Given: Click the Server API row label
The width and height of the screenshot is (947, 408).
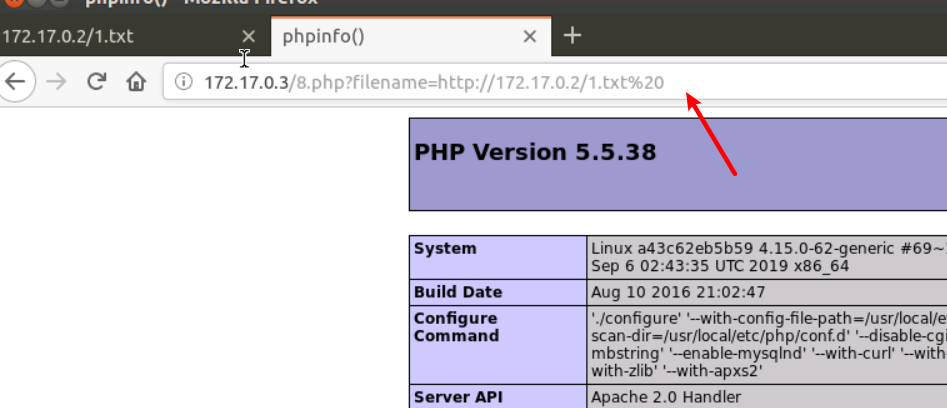Looking at the screenshot, I should coord(458,397).
